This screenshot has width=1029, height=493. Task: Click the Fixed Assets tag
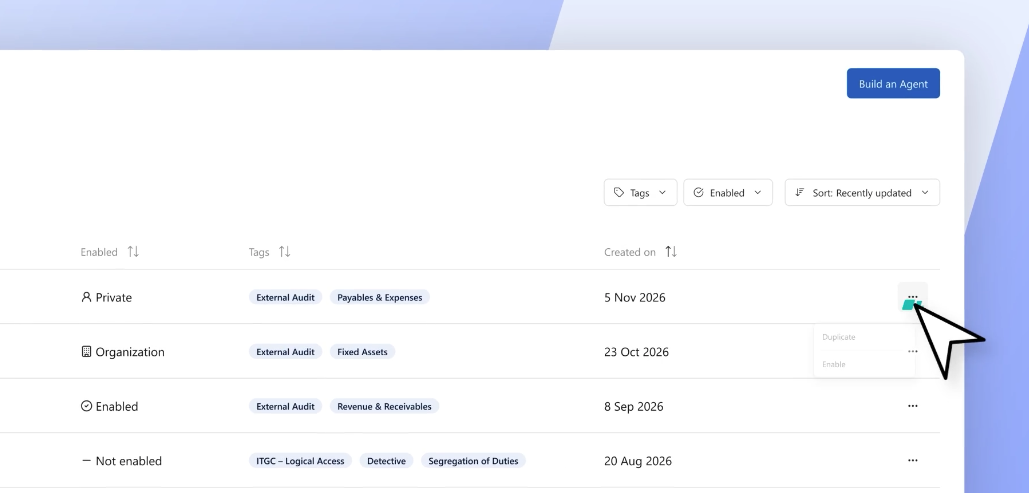[x=362, y=352]
